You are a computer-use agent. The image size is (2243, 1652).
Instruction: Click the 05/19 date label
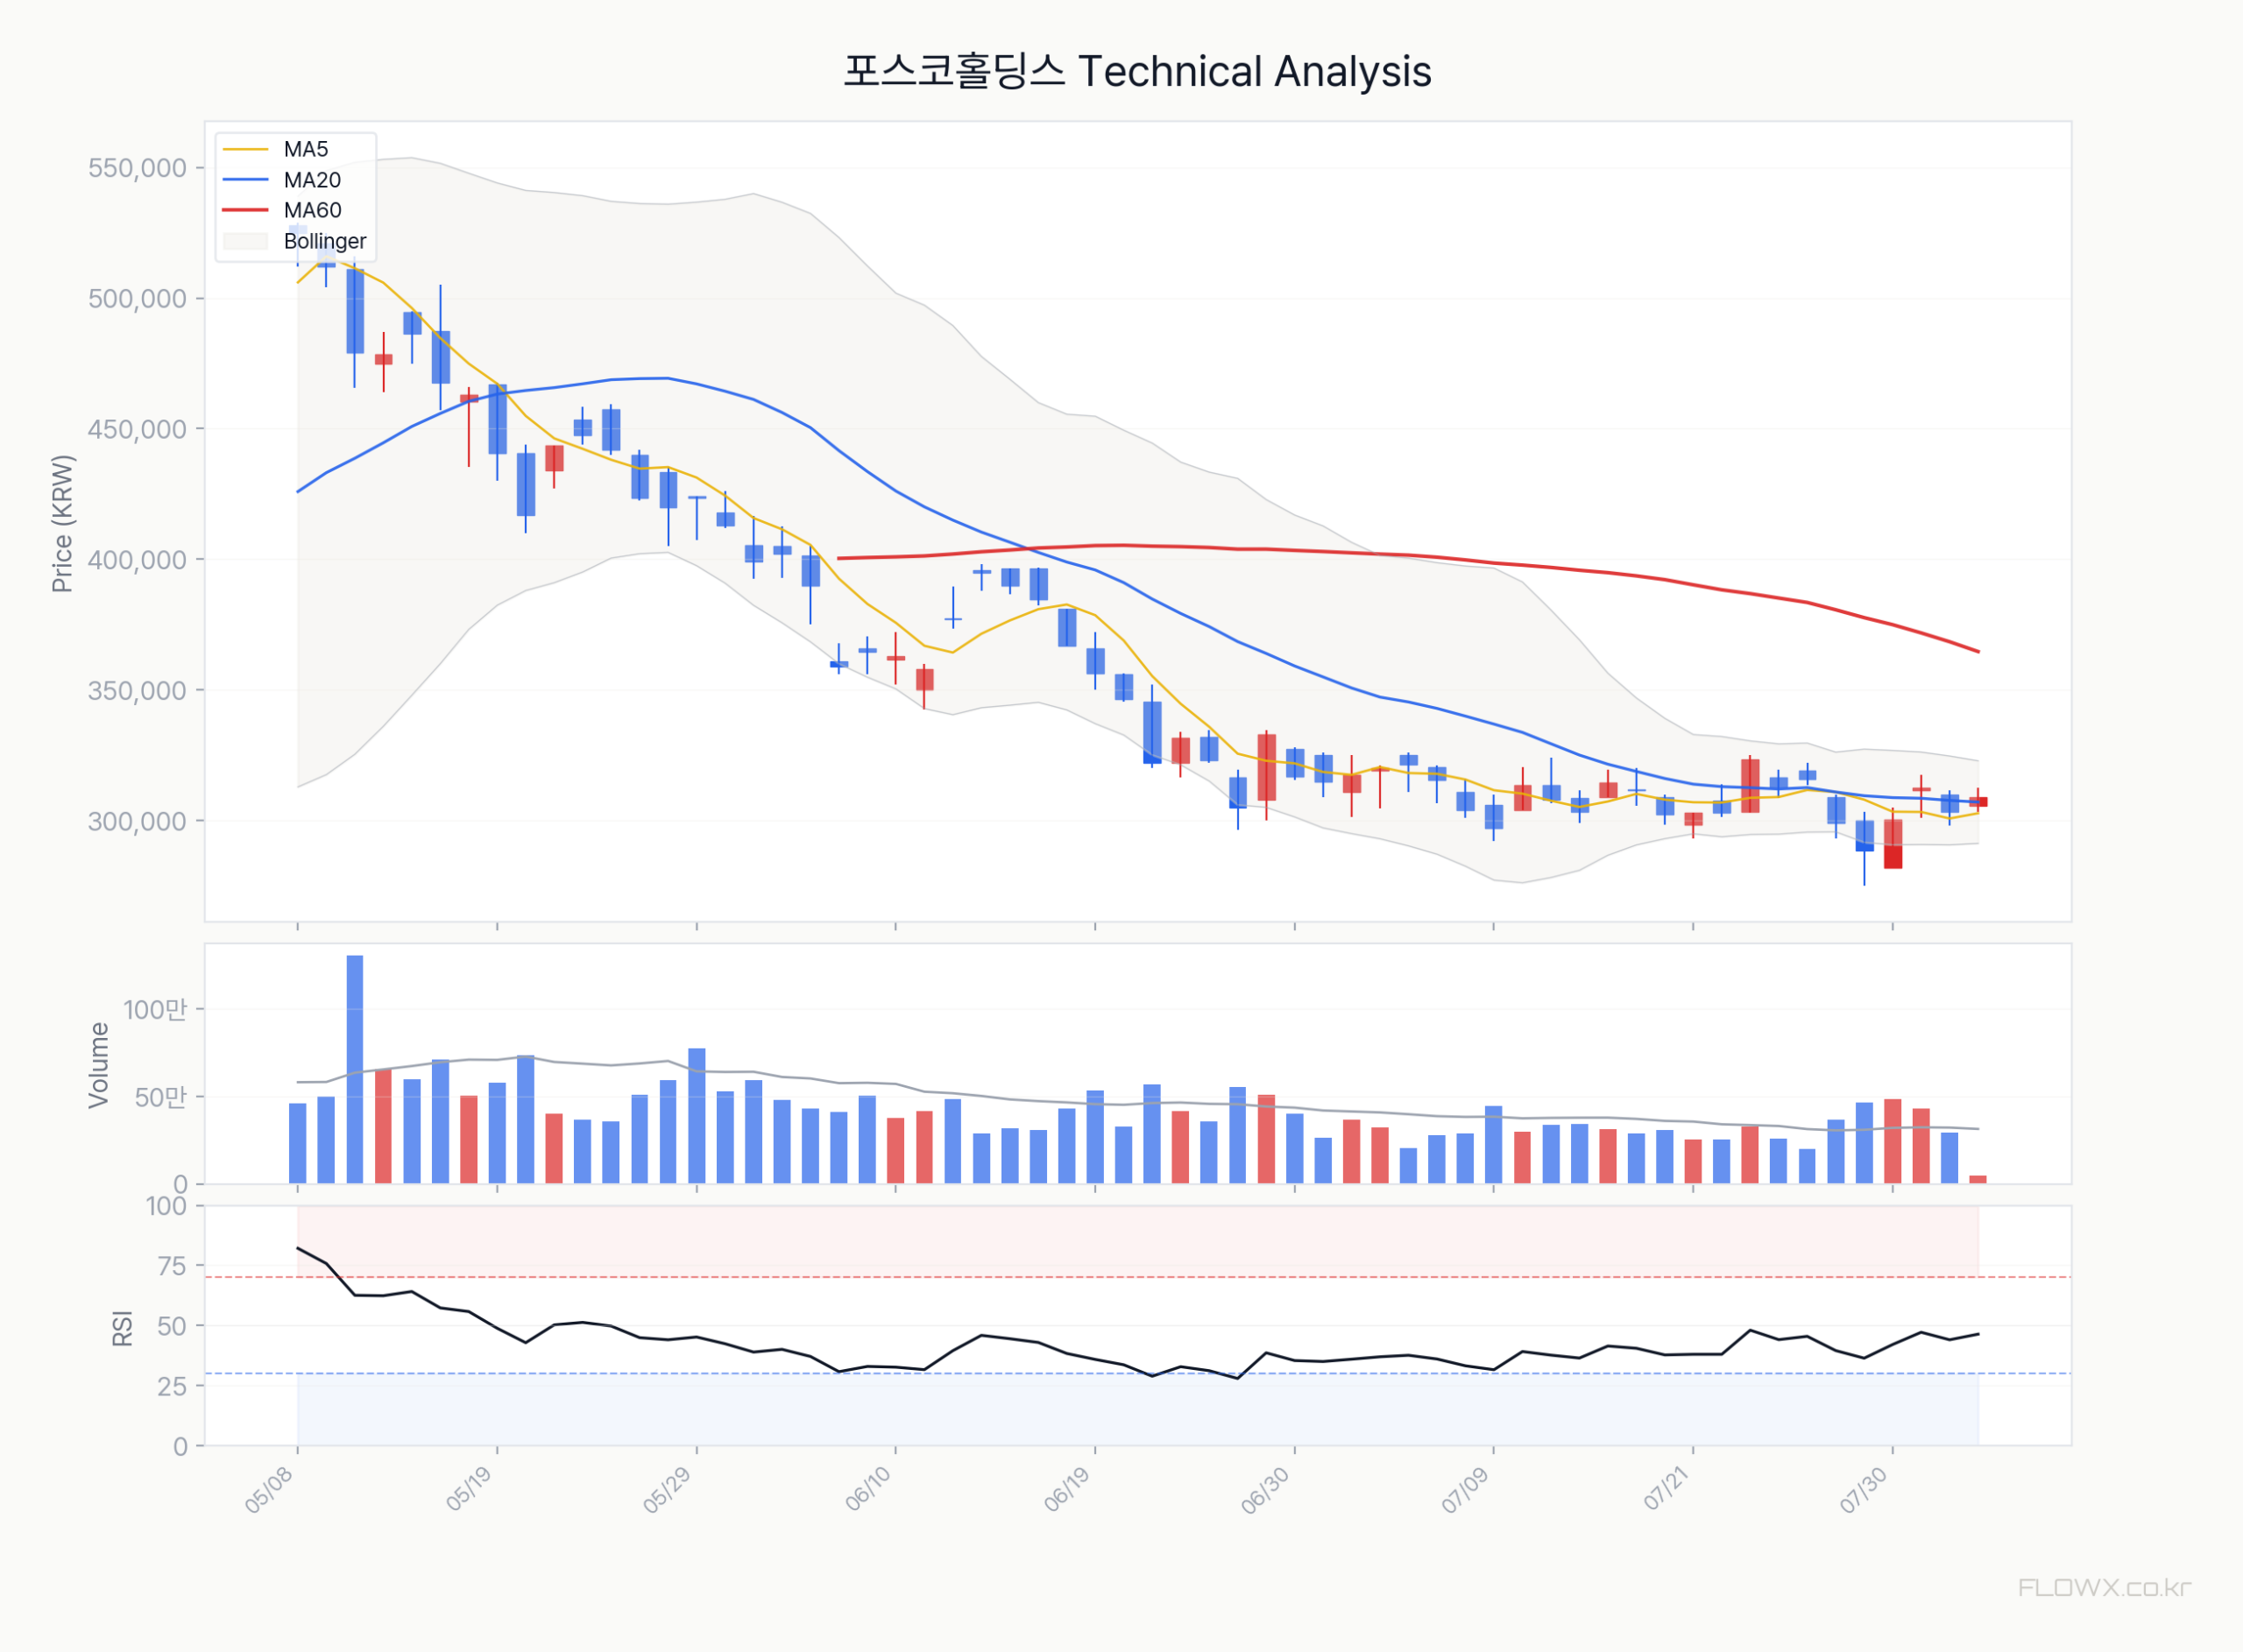point(470,1489)
